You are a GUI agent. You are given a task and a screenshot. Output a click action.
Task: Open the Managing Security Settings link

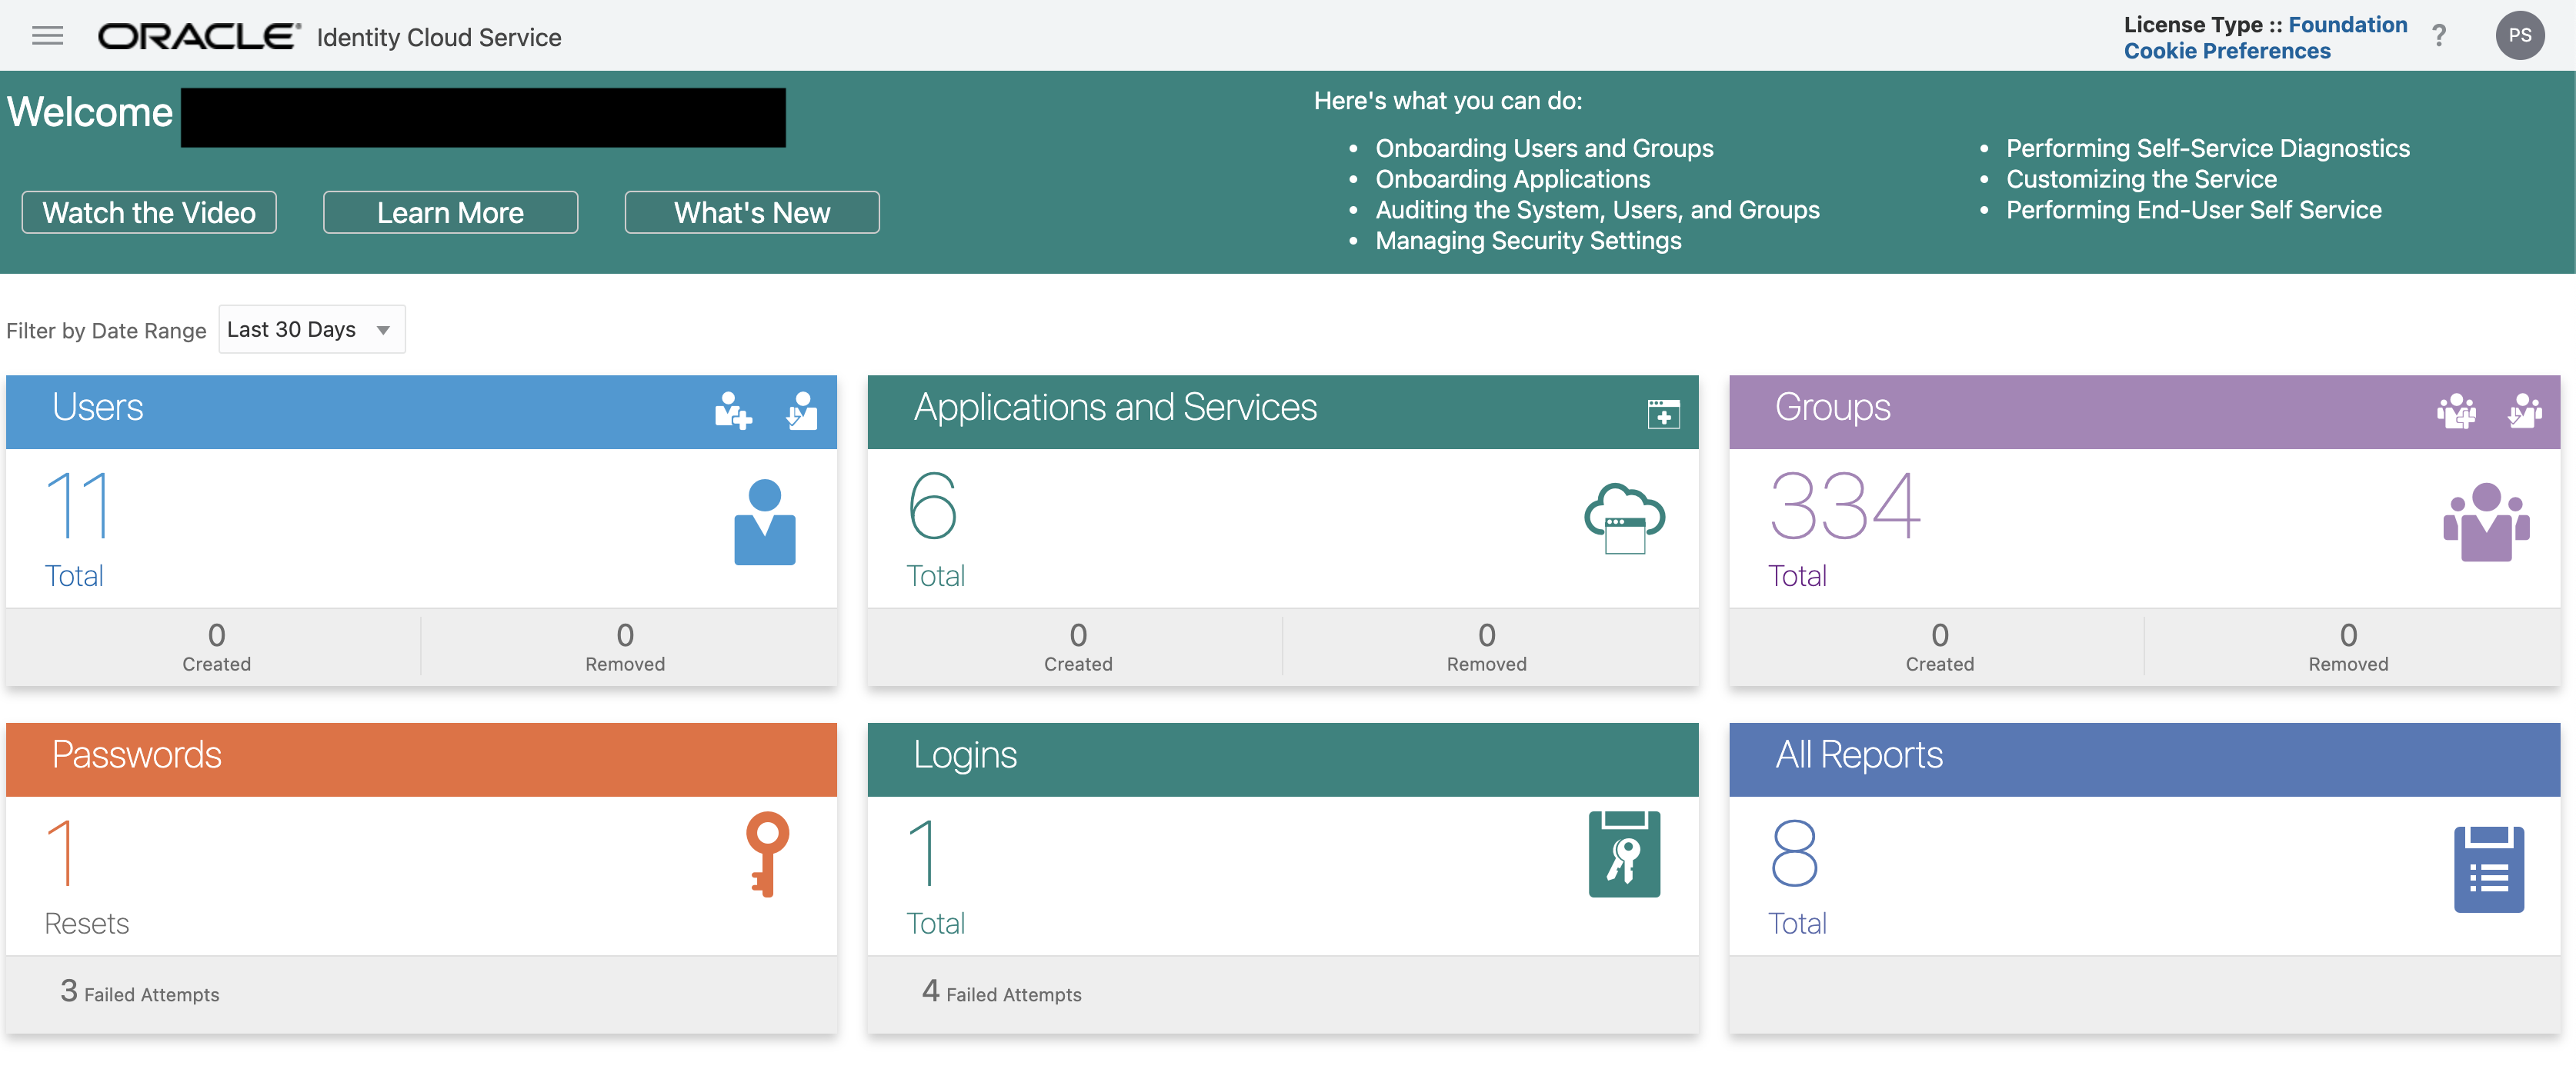[x=1527, y=241]
